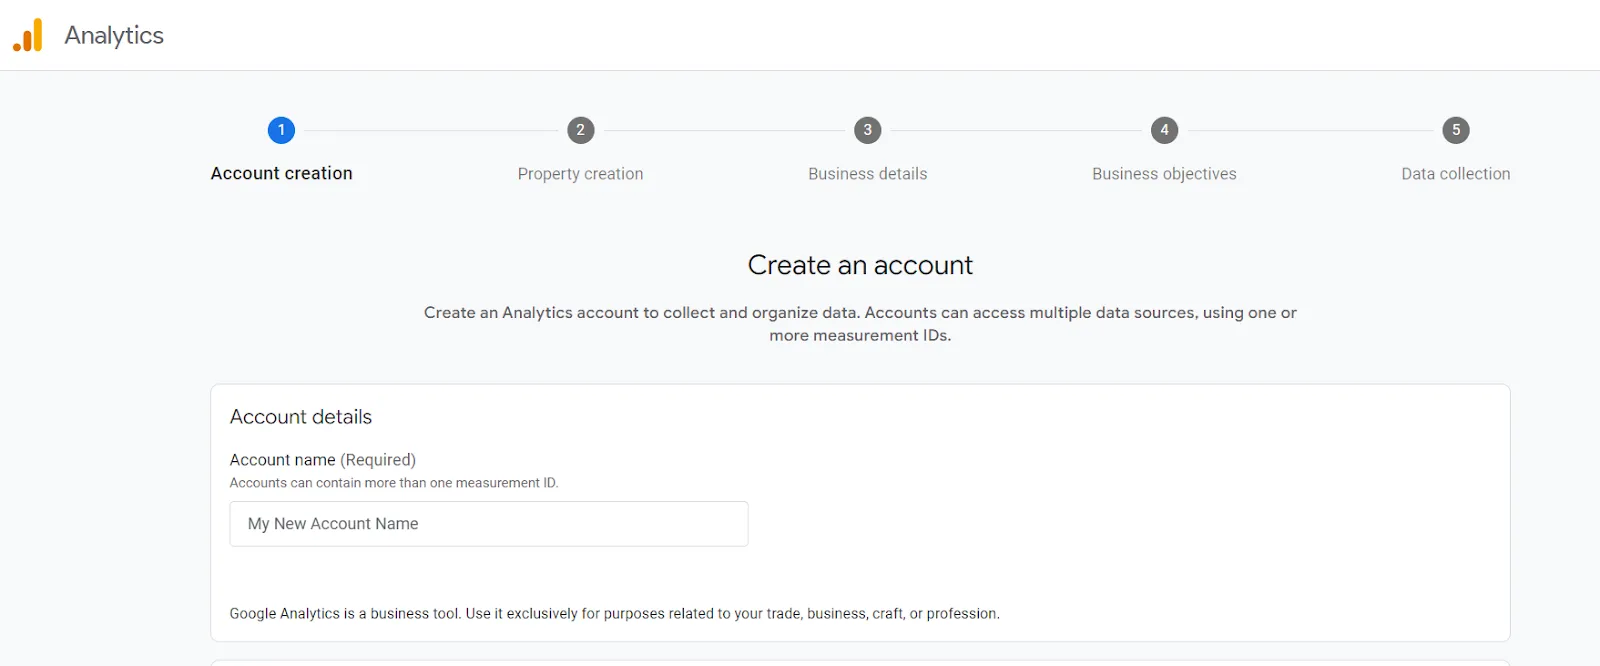Screen dimensions: 1600x666
Task: Select the Data collection step label
Action: point(1455,174)
